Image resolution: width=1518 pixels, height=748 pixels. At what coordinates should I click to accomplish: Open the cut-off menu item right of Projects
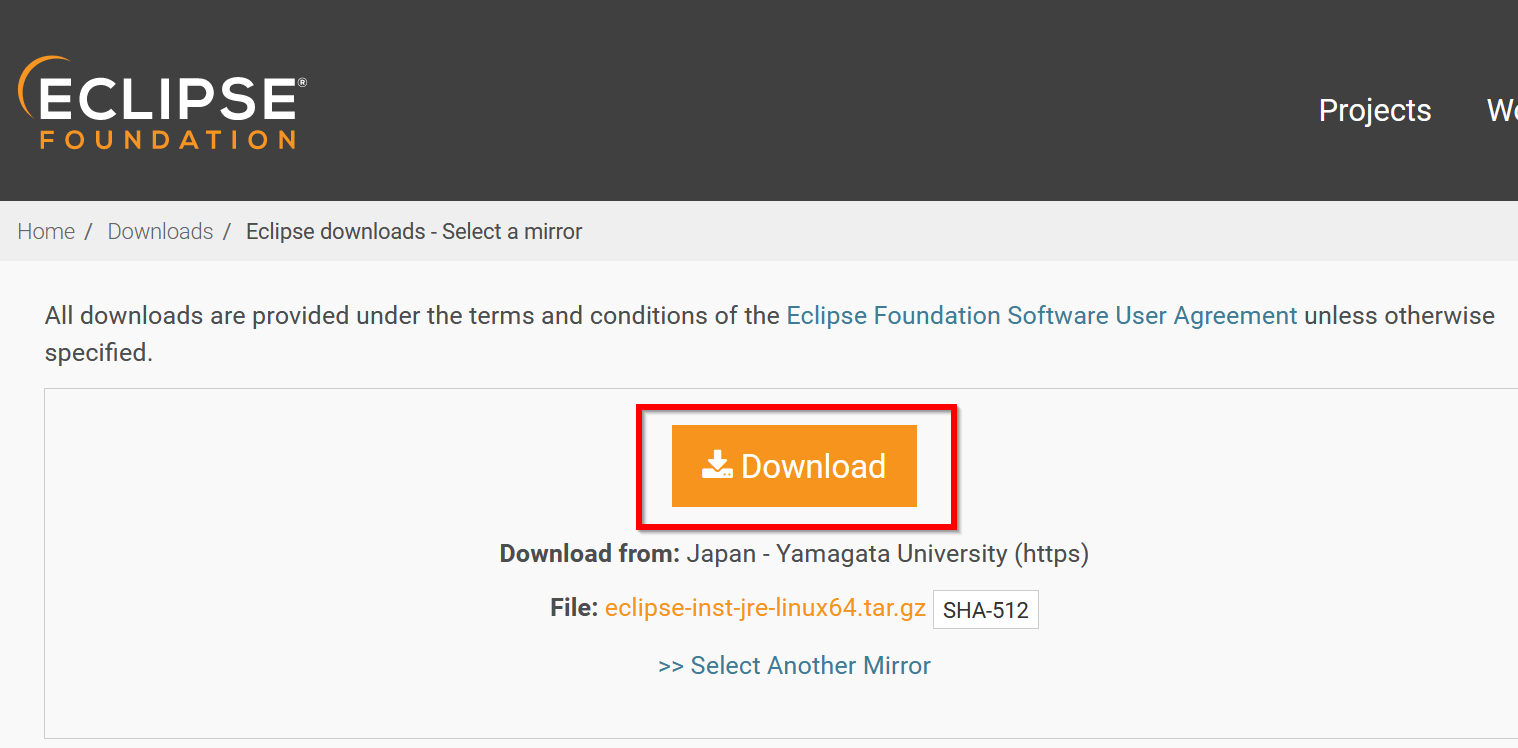(x=1502, y=110)
